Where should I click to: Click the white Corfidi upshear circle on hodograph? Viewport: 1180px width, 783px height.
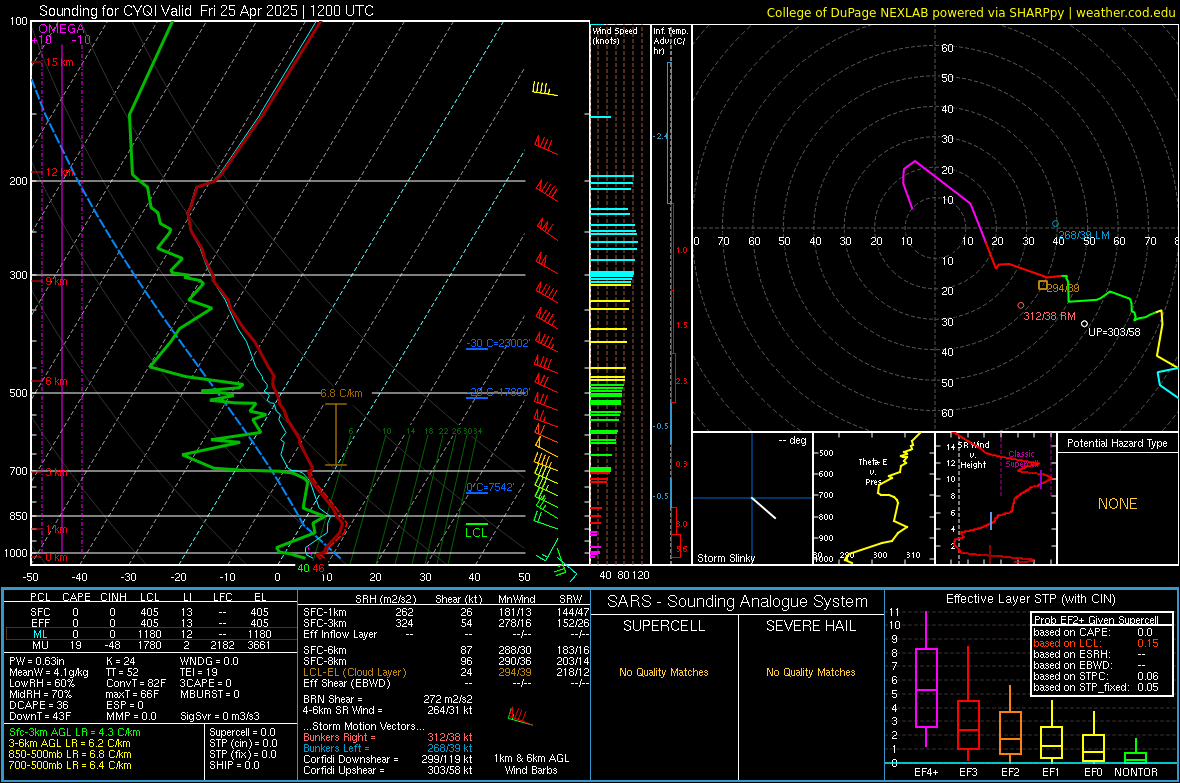tap(1084, 324)
